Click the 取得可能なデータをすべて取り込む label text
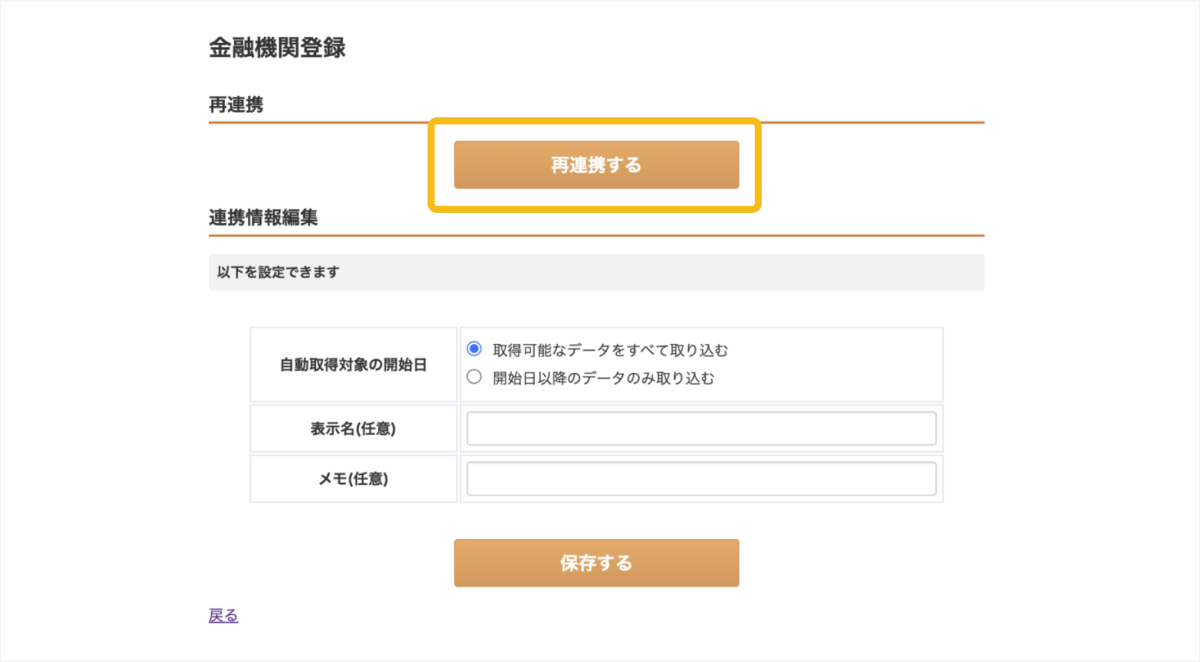 pyautogui.click(x=610, y=350)
